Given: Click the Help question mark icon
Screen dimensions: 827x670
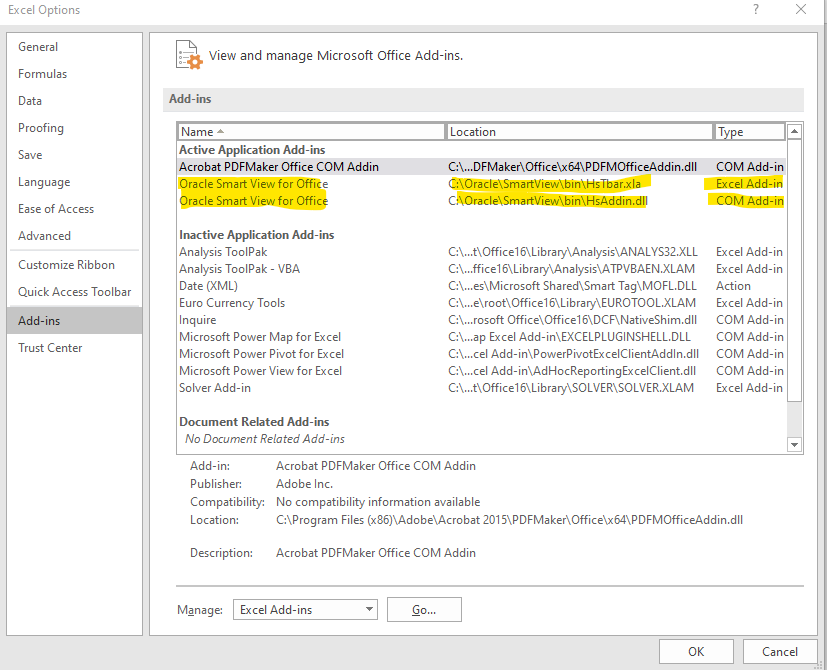Looking at the screenshot, I should click(x=756, y=9).
